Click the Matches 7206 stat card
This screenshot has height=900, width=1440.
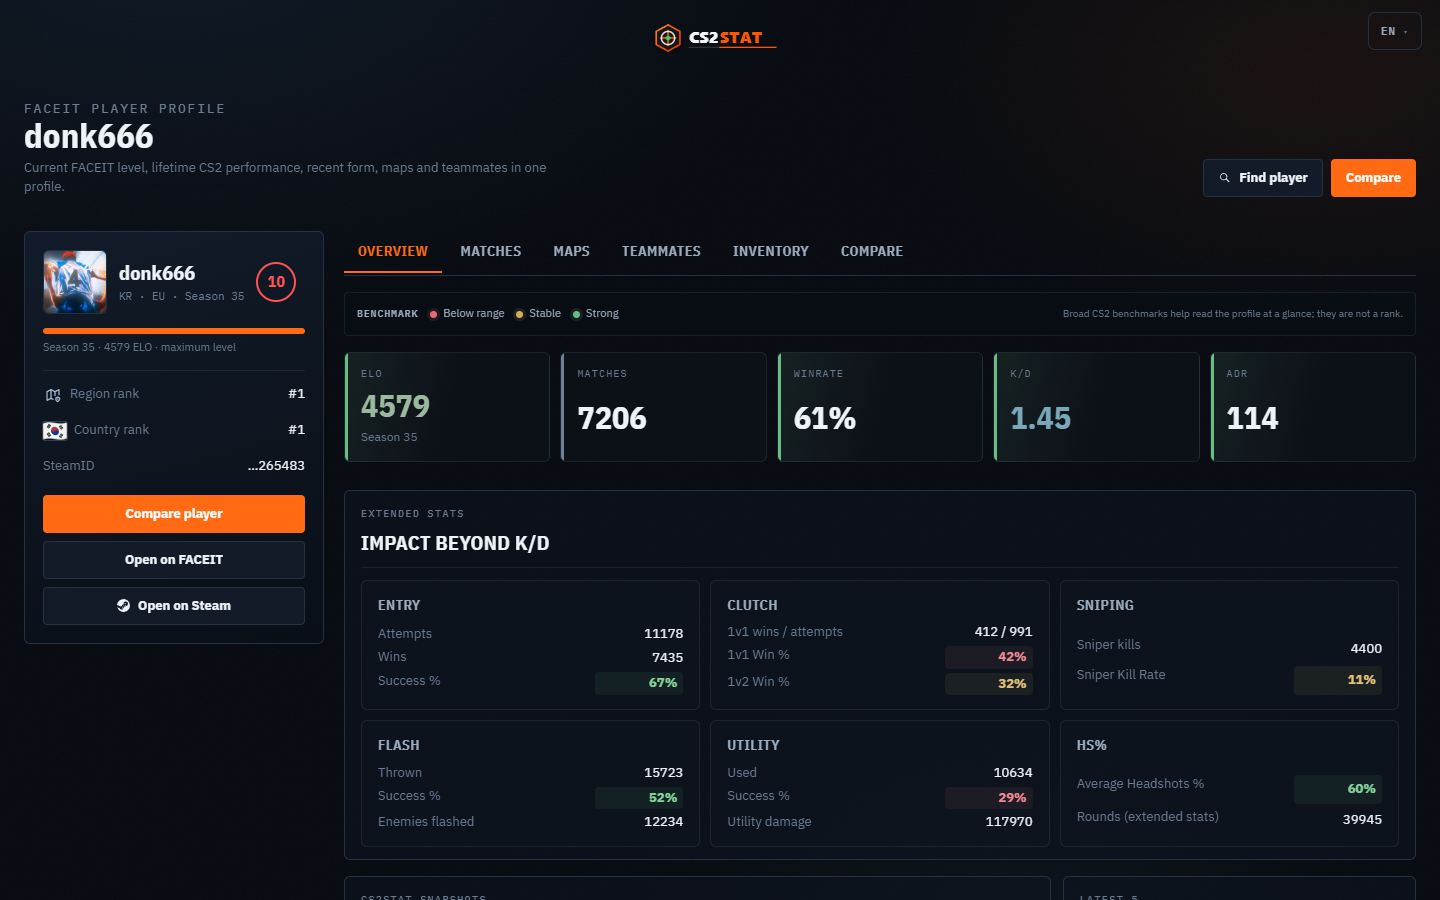664,407
